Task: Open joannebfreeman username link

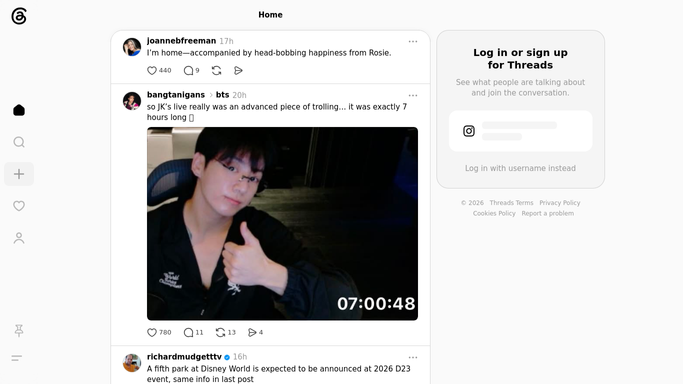Action: click(x=181, y=41)
